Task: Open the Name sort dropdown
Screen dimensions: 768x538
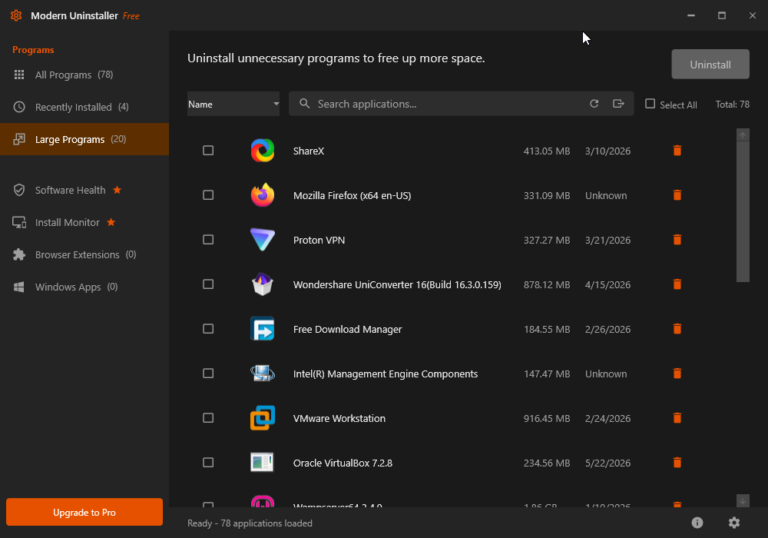Action: [233, 104]
